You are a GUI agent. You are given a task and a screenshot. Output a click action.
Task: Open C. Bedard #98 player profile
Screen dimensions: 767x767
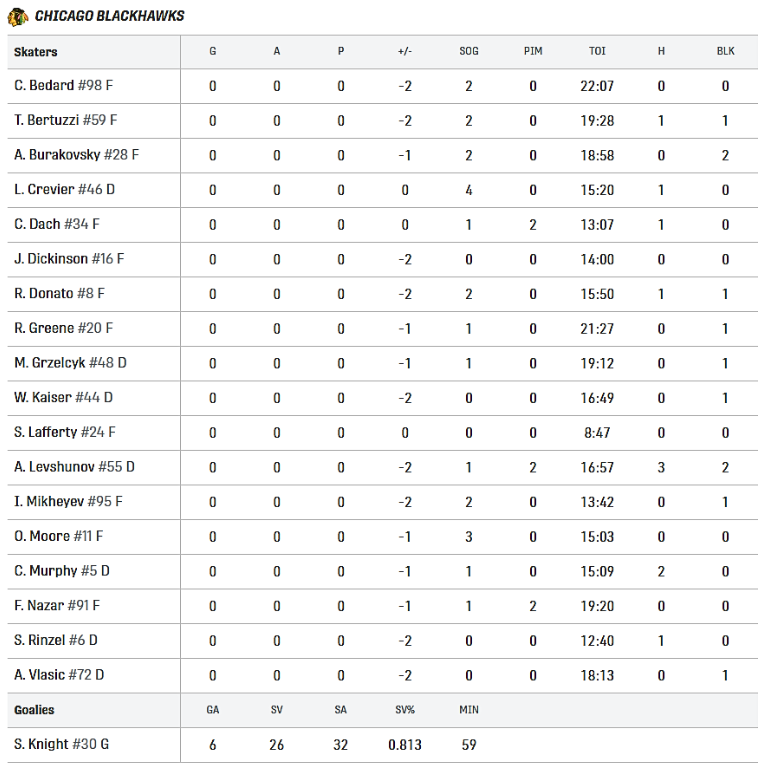point(63,86)
